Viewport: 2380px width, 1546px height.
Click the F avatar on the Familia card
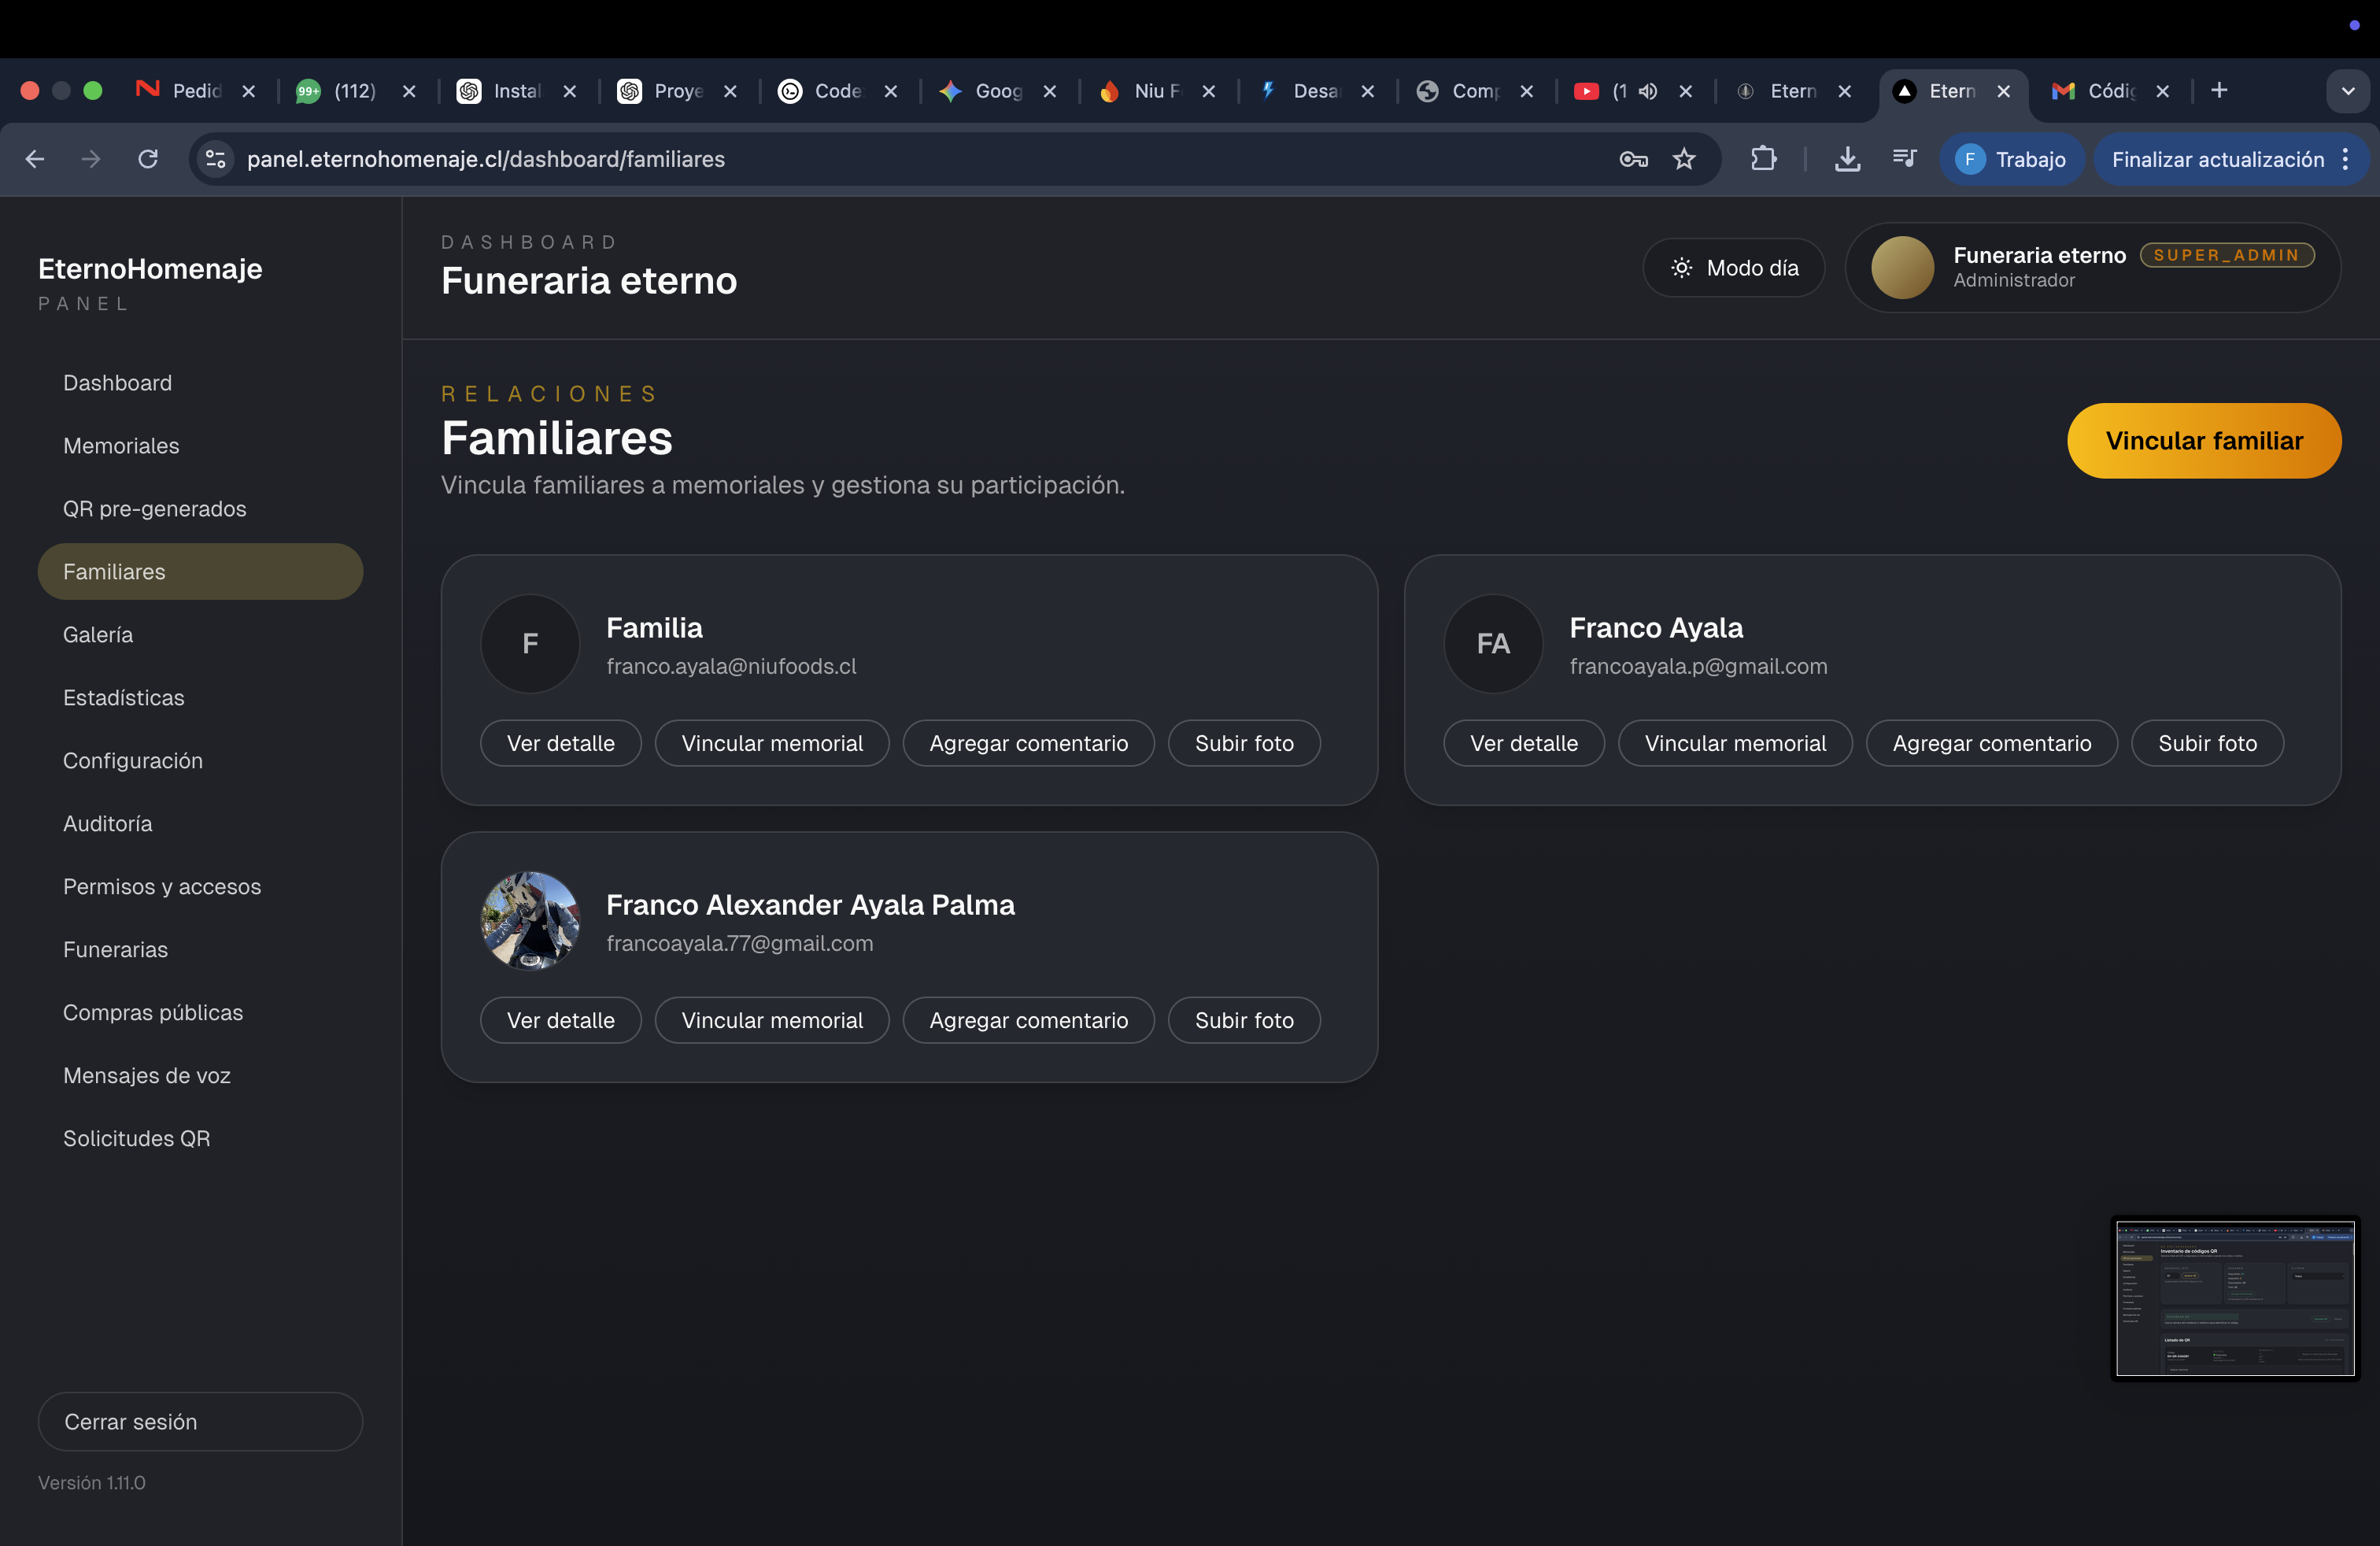pos(529,644)
